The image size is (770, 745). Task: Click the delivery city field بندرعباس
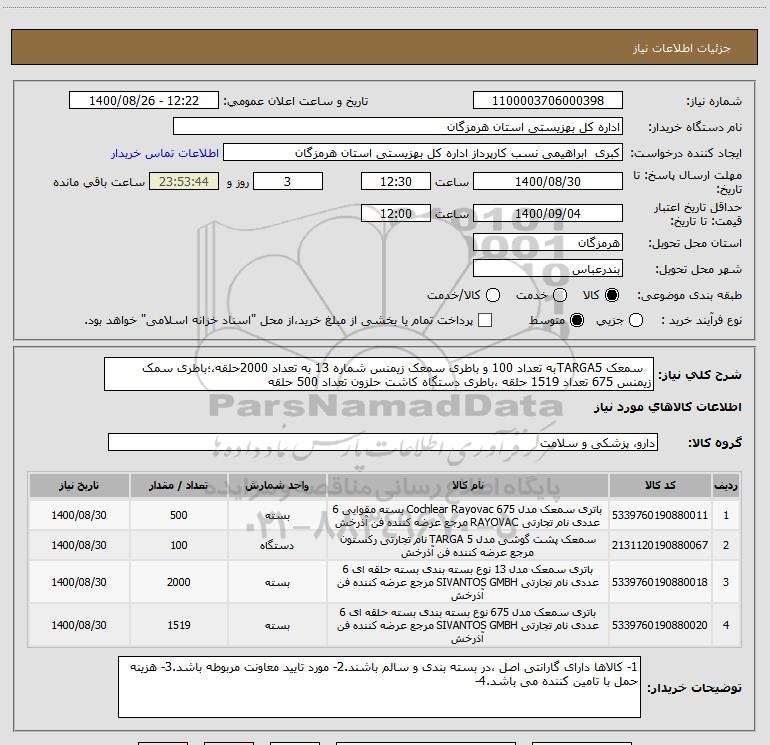tap(548, 268)
